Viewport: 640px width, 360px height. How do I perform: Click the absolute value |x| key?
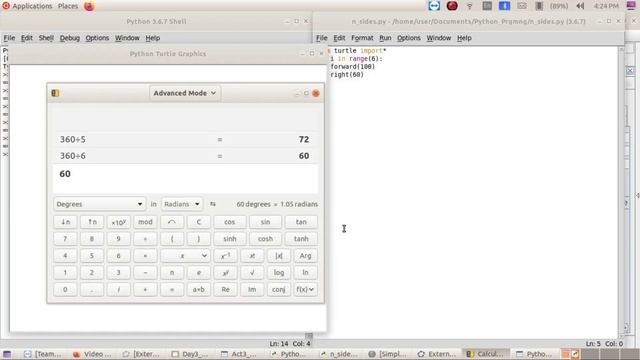279,256
